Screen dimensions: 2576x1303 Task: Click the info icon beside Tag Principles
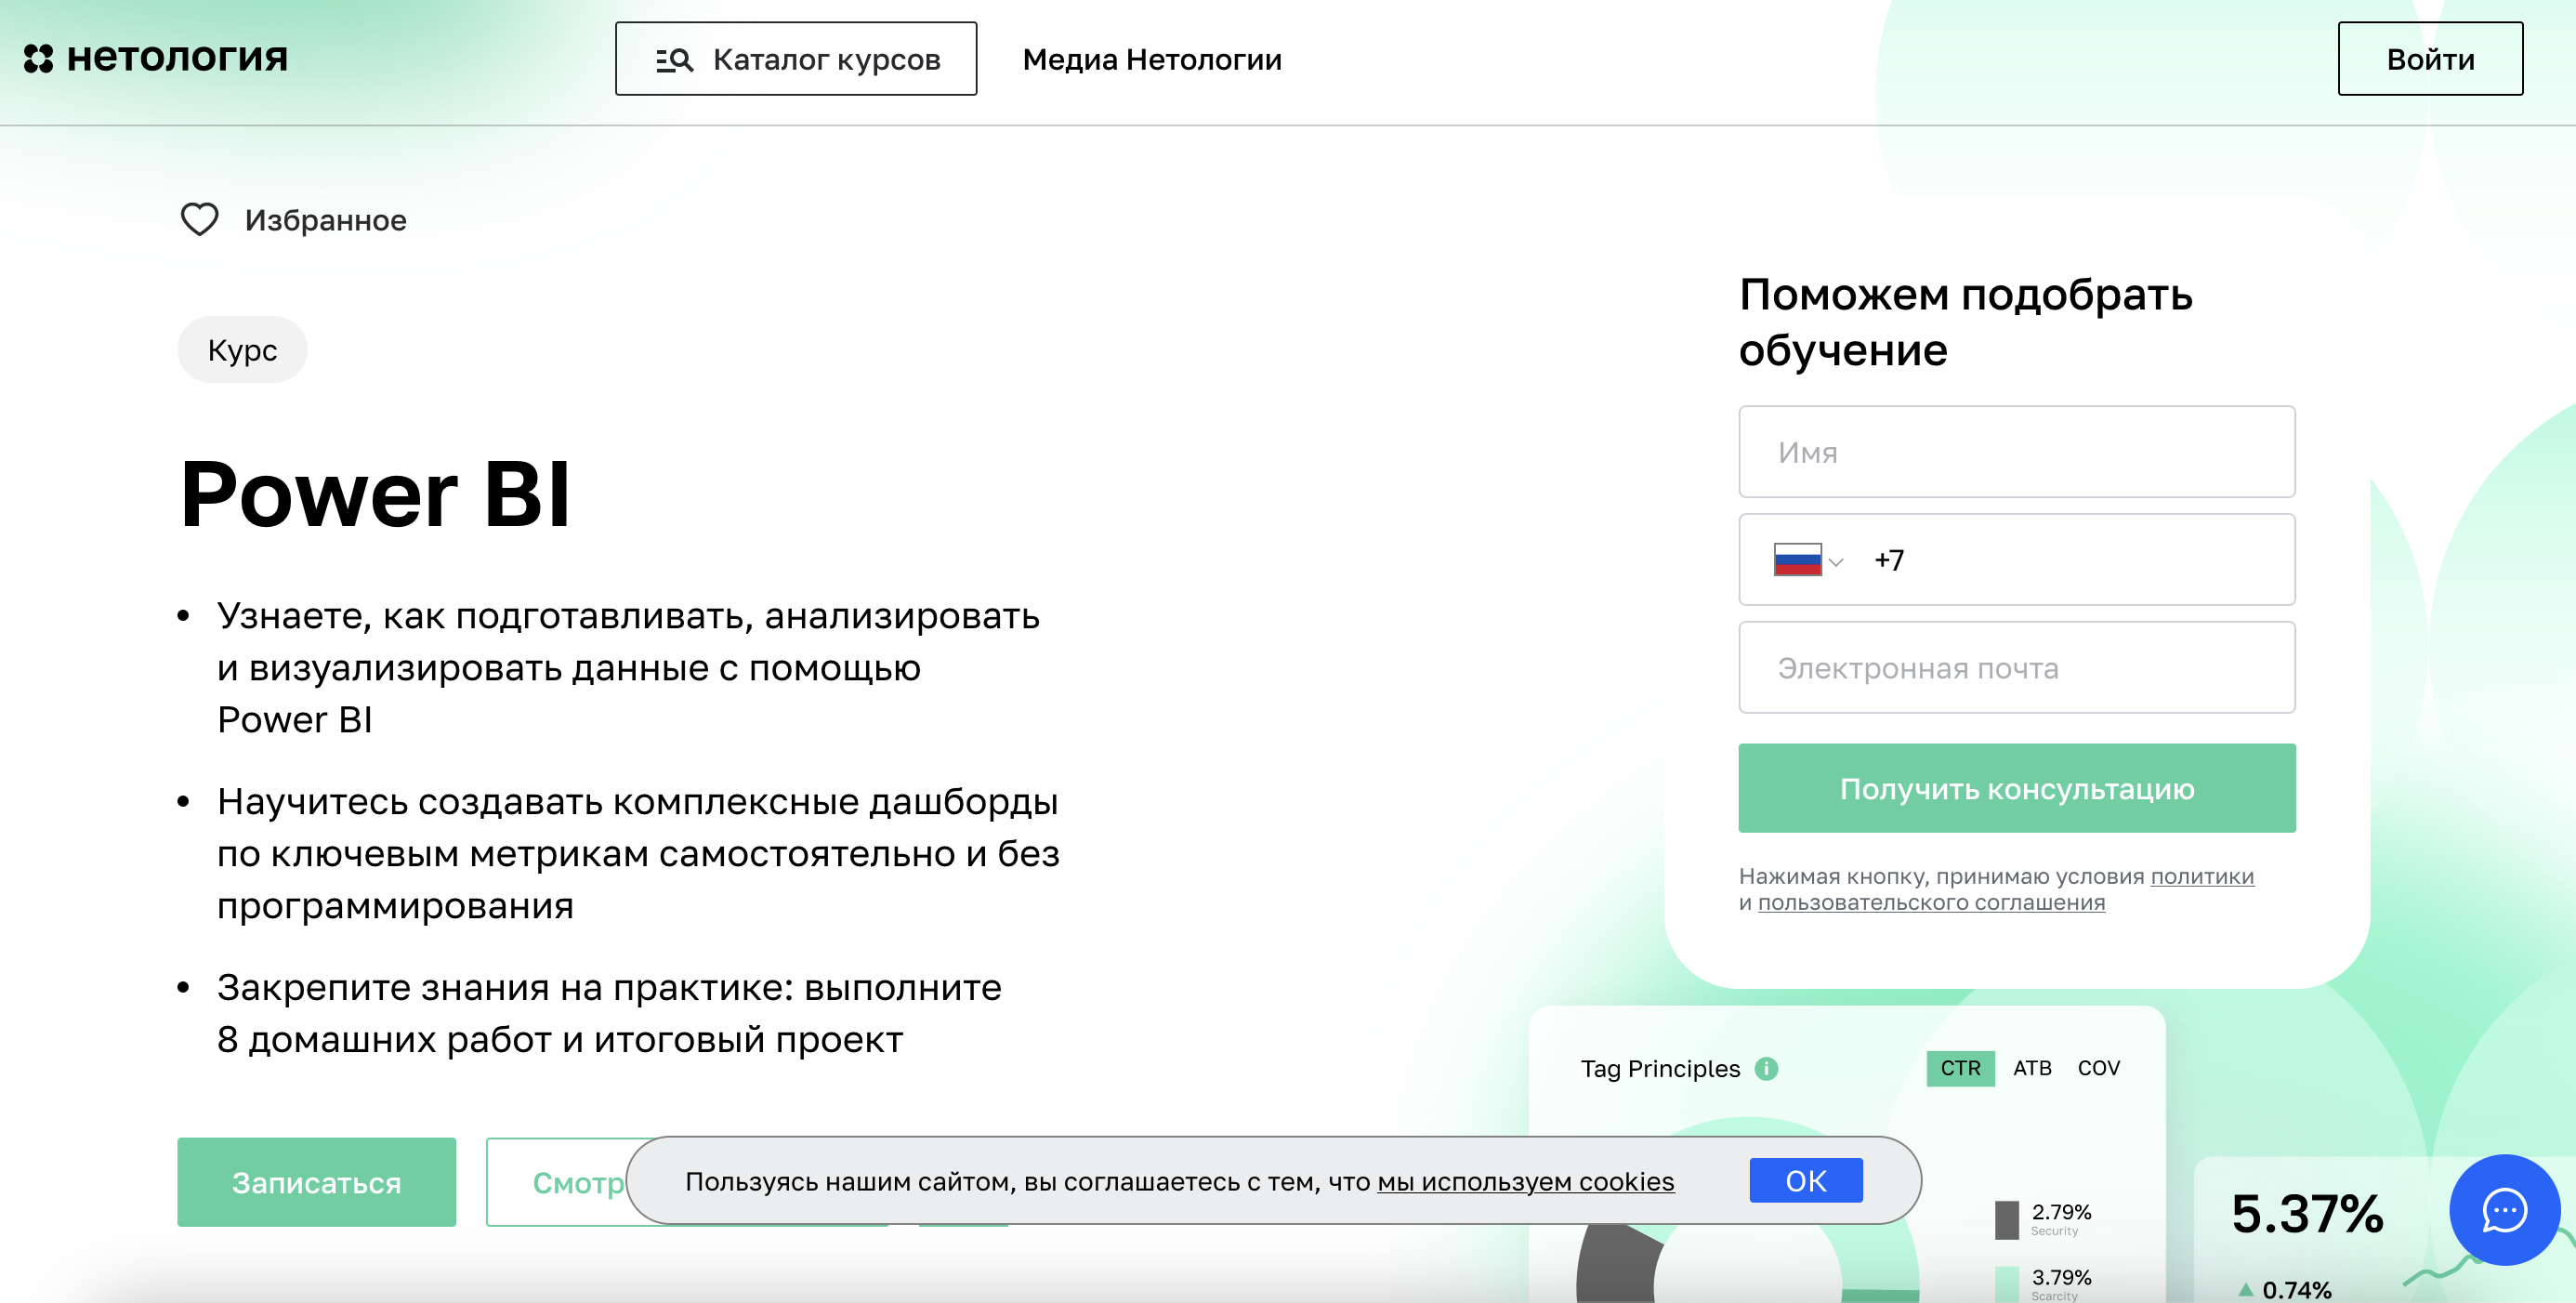pos(1767,1068)
